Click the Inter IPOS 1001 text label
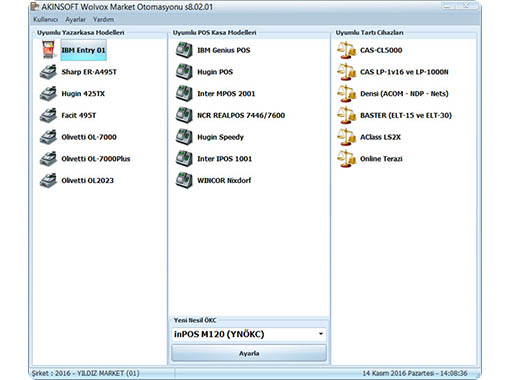This screenshot has height=380, width=510. (224, 159)
